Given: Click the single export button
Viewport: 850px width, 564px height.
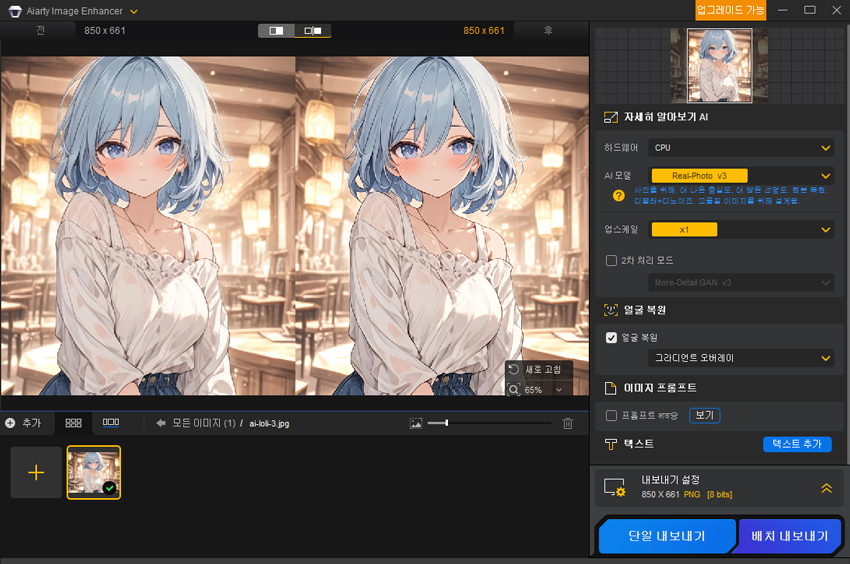Looking at the screenshot, I should tap(667, 536).
